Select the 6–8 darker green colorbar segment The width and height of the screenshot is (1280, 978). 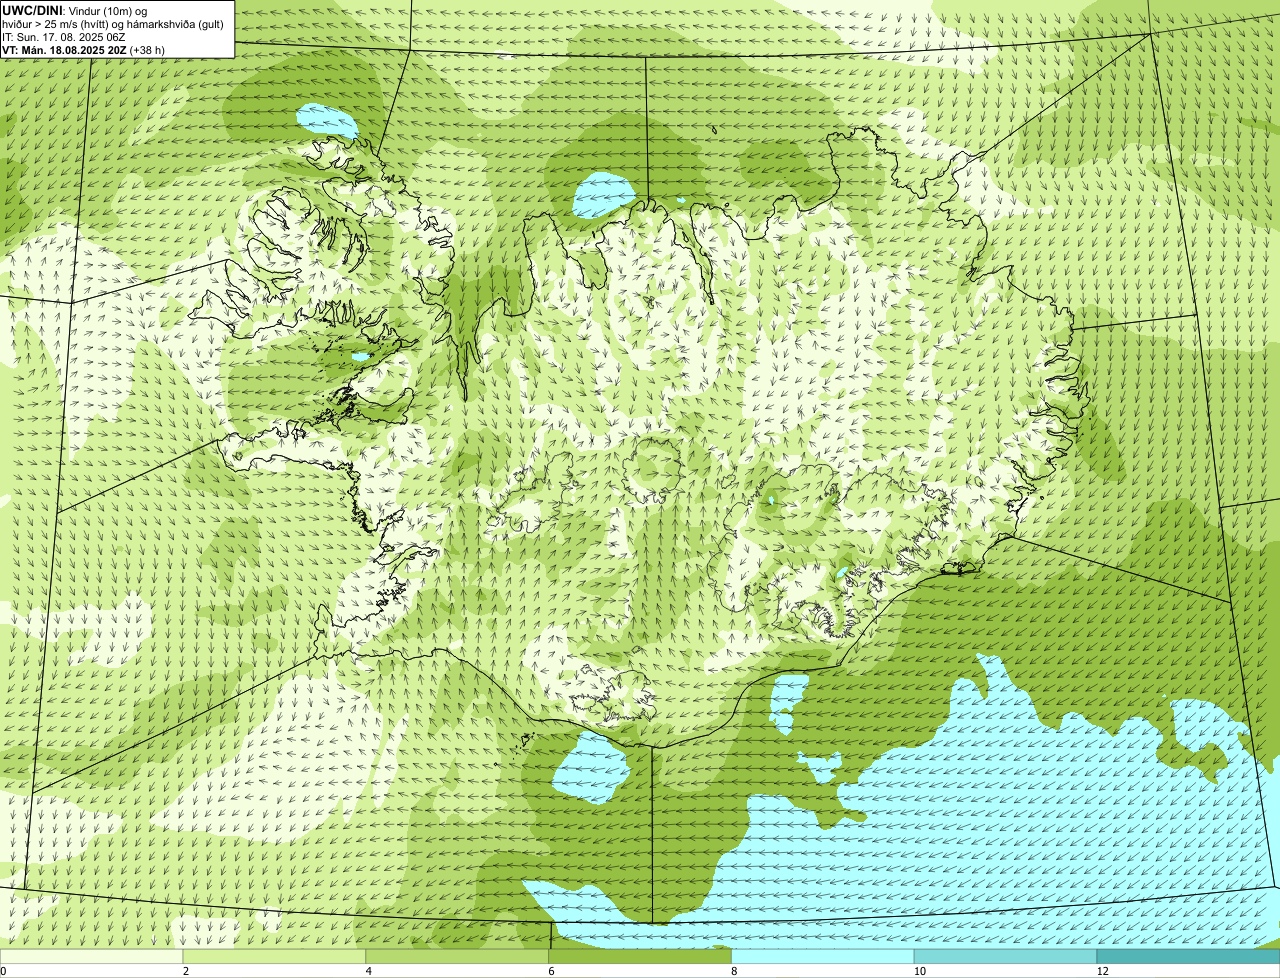click(640, 957)
